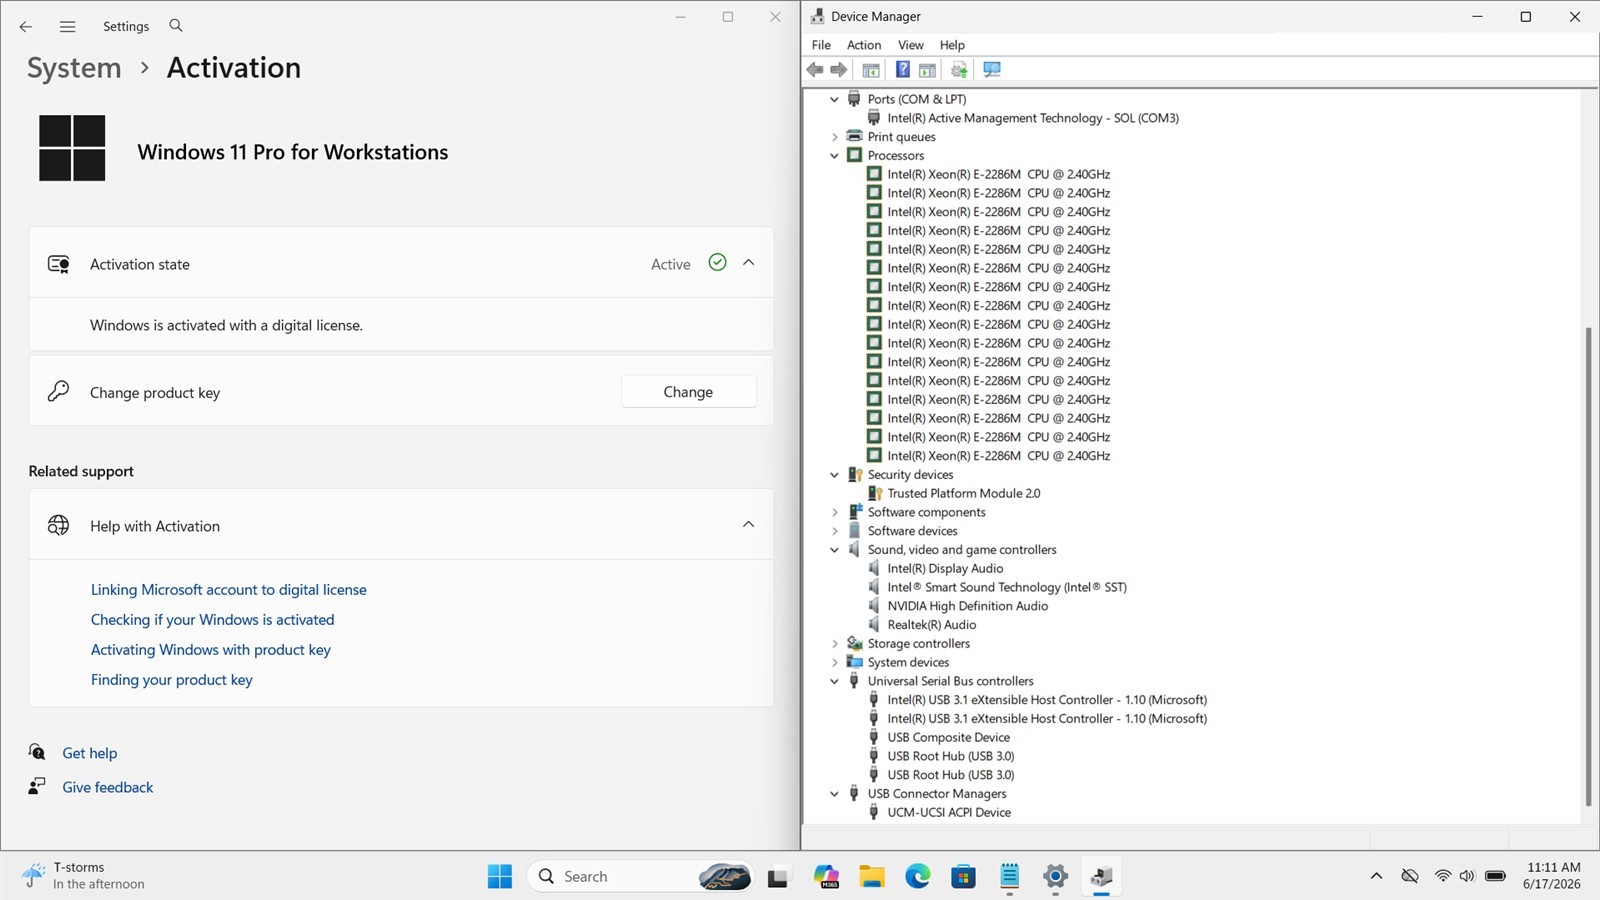The height and width of the screenshot is (900, 1600).
Task: Open Help from the Device Manager toolbar icon
Action: [903, 70]
